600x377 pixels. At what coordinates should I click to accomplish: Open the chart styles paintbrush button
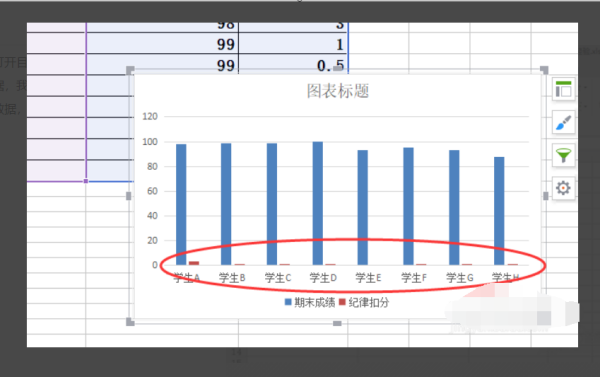(563, 122)
